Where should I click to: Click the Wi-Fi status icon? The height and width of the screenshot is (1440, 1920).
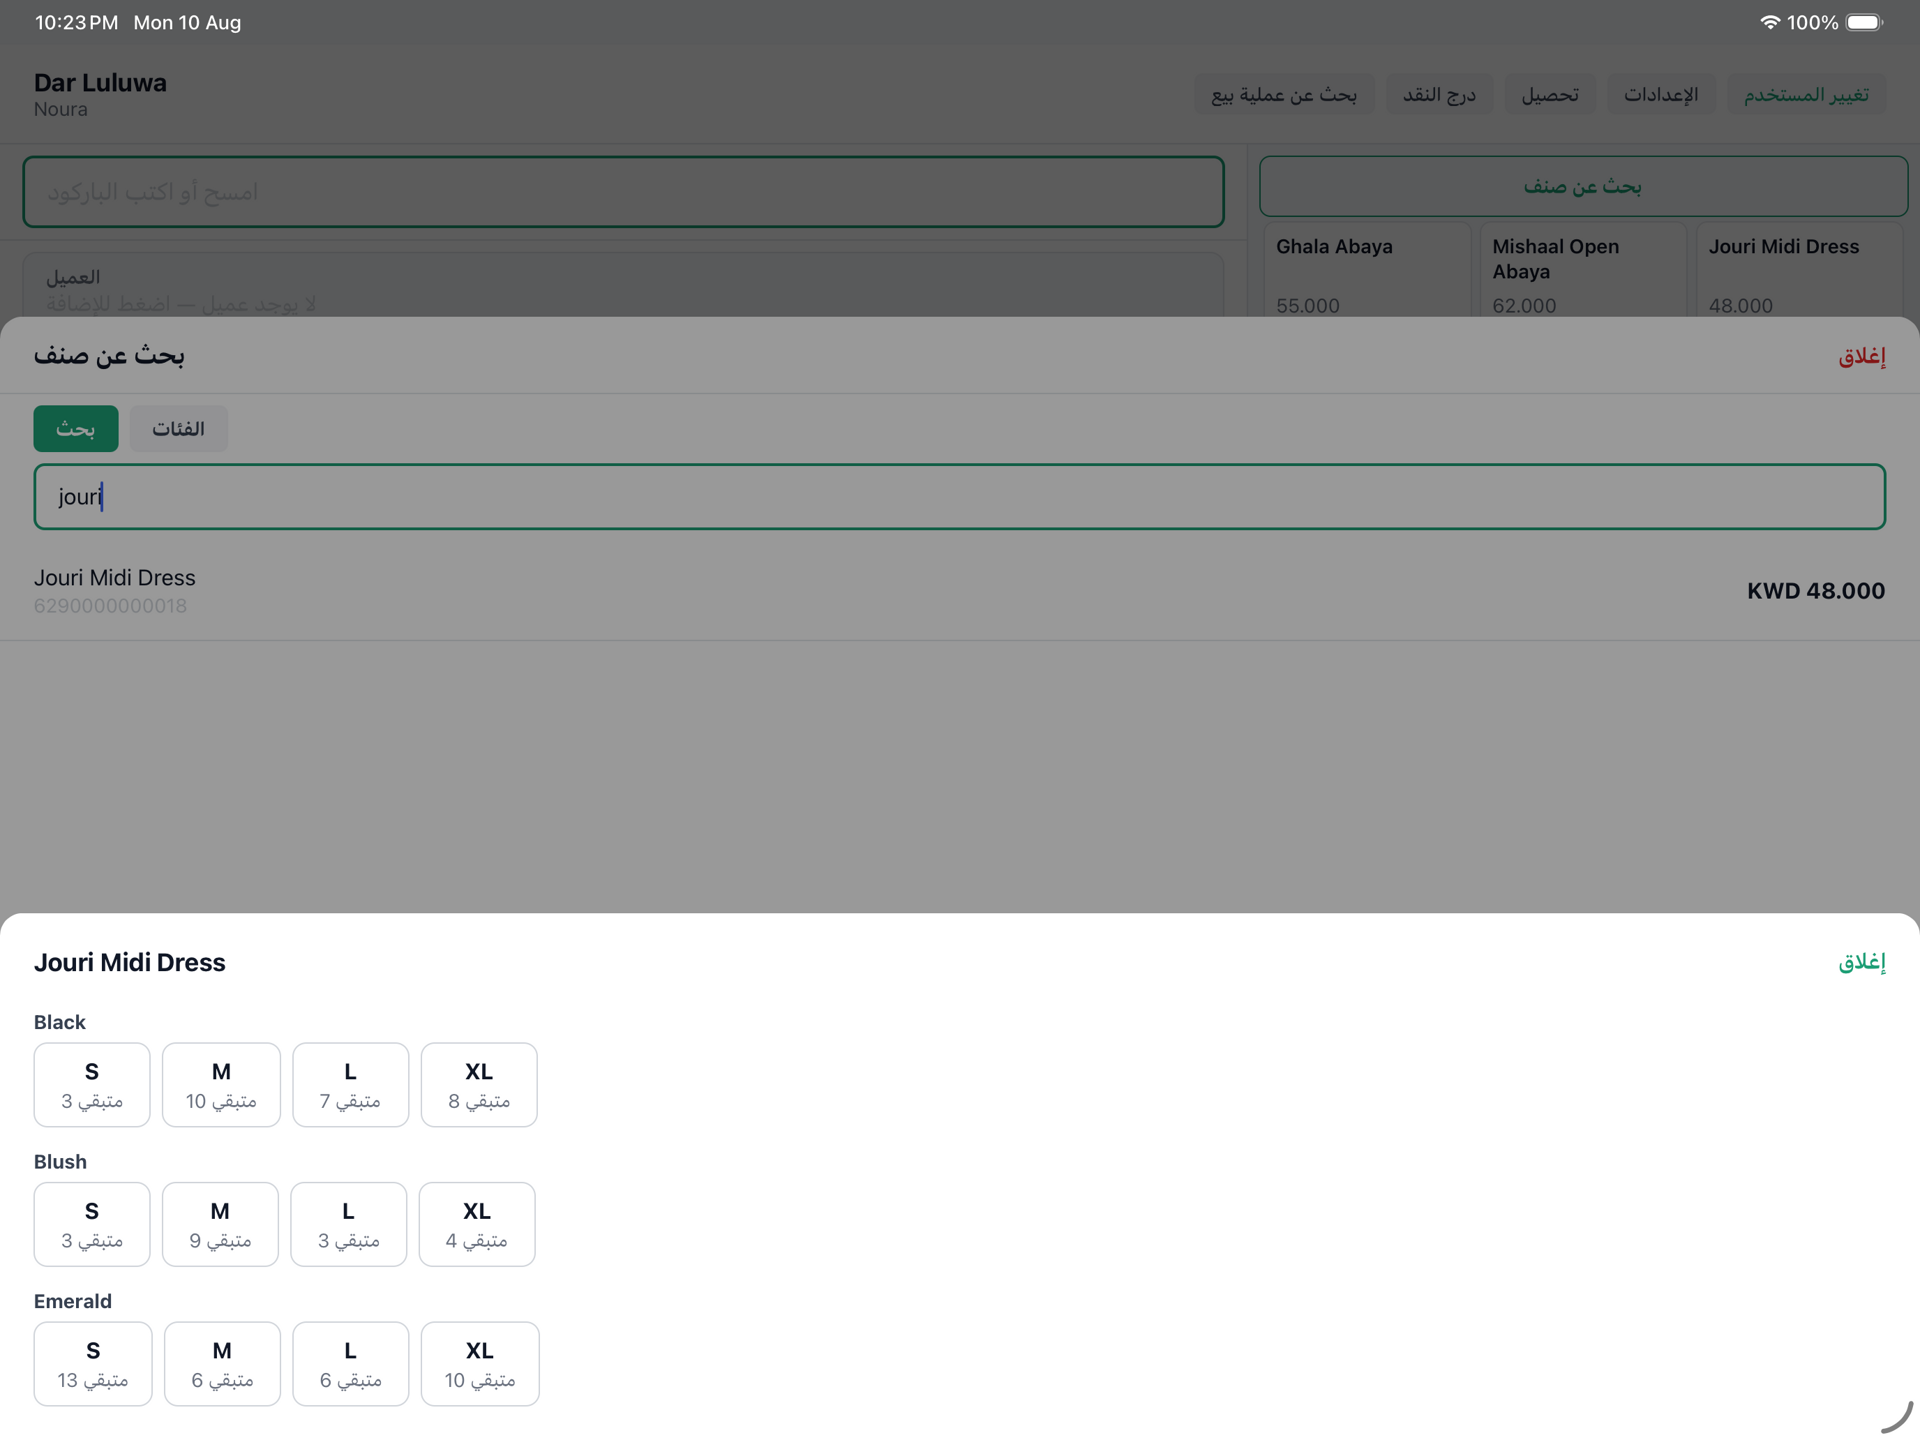coord(1769,22)
